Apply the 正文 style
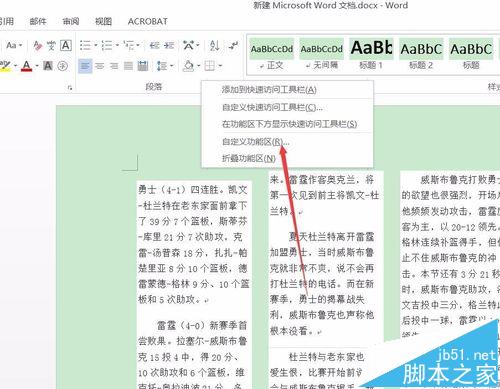The height and width of the screenshot is (389, 500). pyautogui.click(x=272, y=55)
